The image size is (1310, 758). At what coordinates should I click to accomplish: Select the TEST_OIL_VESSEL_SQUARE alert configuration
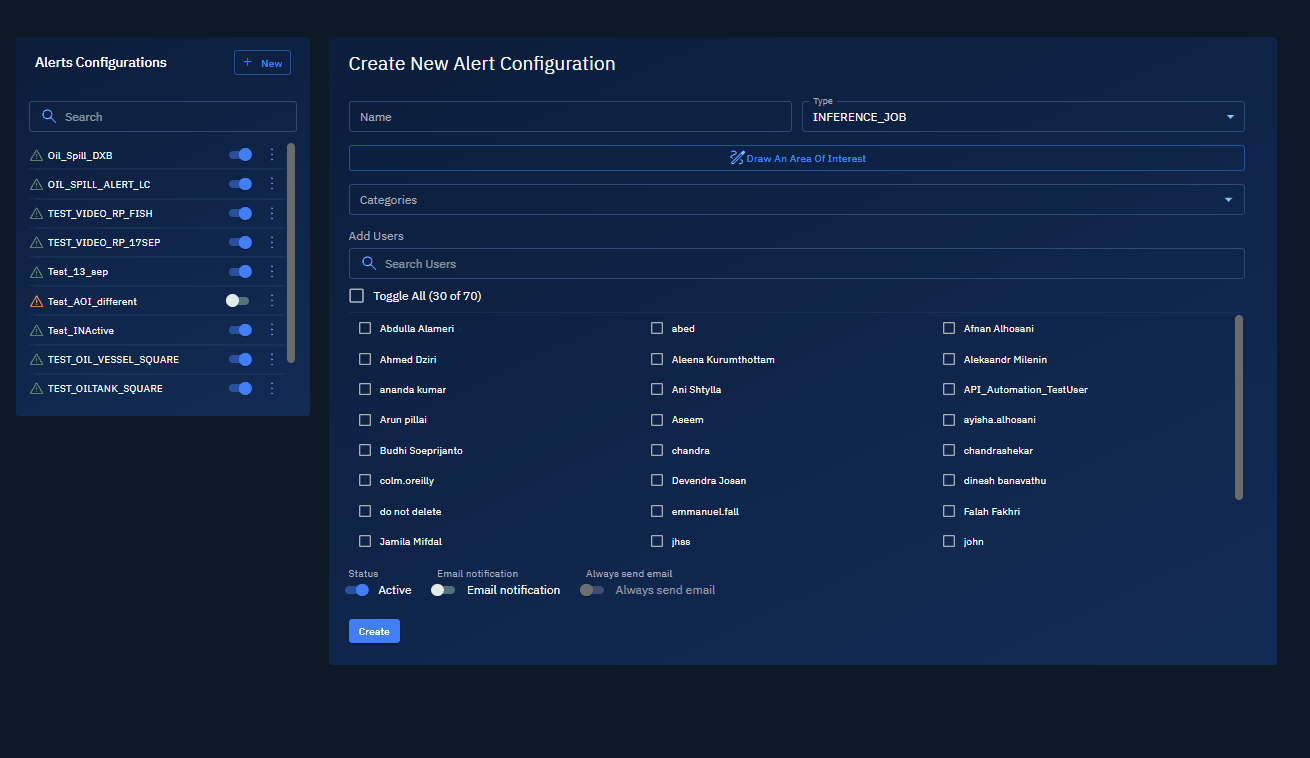click(x=113, y=359)
